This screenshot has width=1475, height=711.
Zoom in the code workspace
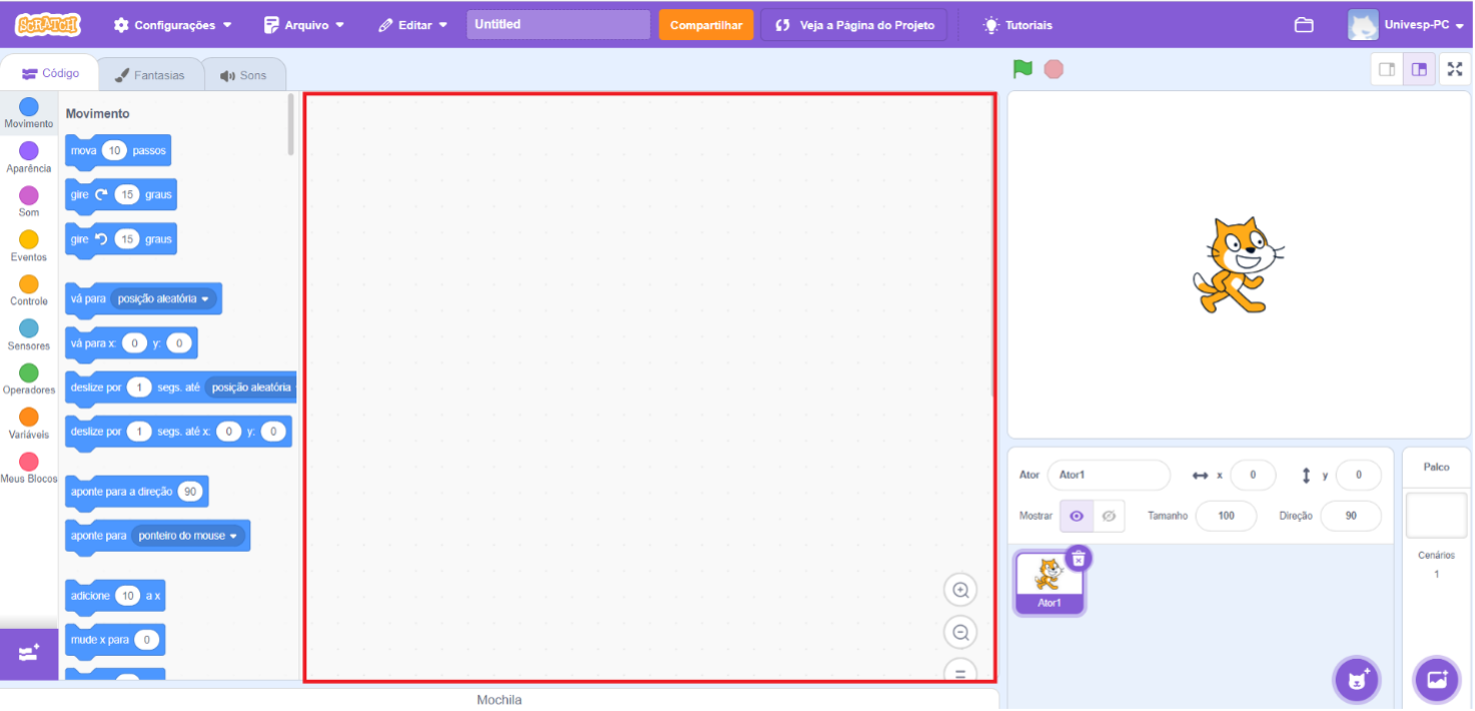(961, 591)
